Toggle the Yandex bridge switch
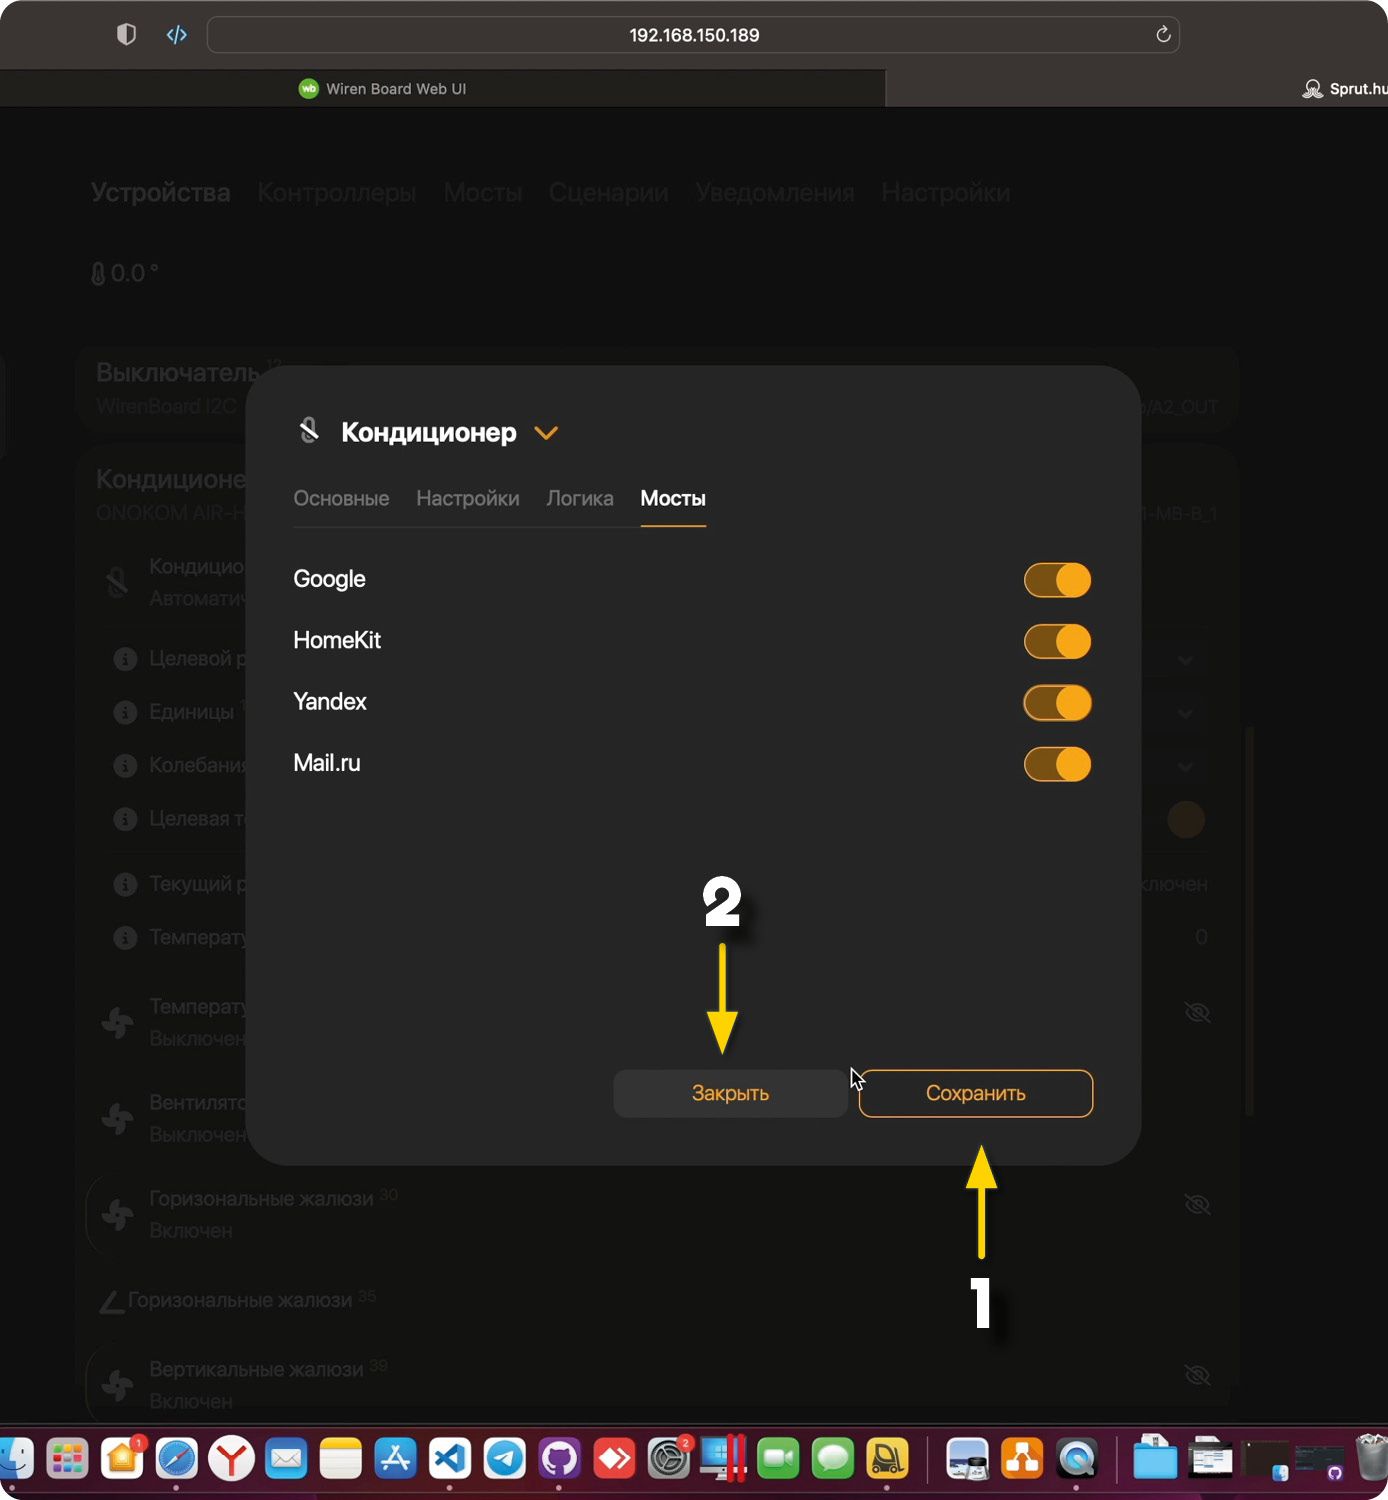Image resolution: width=1388 pixels, height=1500 pixels. [1057, 703]
